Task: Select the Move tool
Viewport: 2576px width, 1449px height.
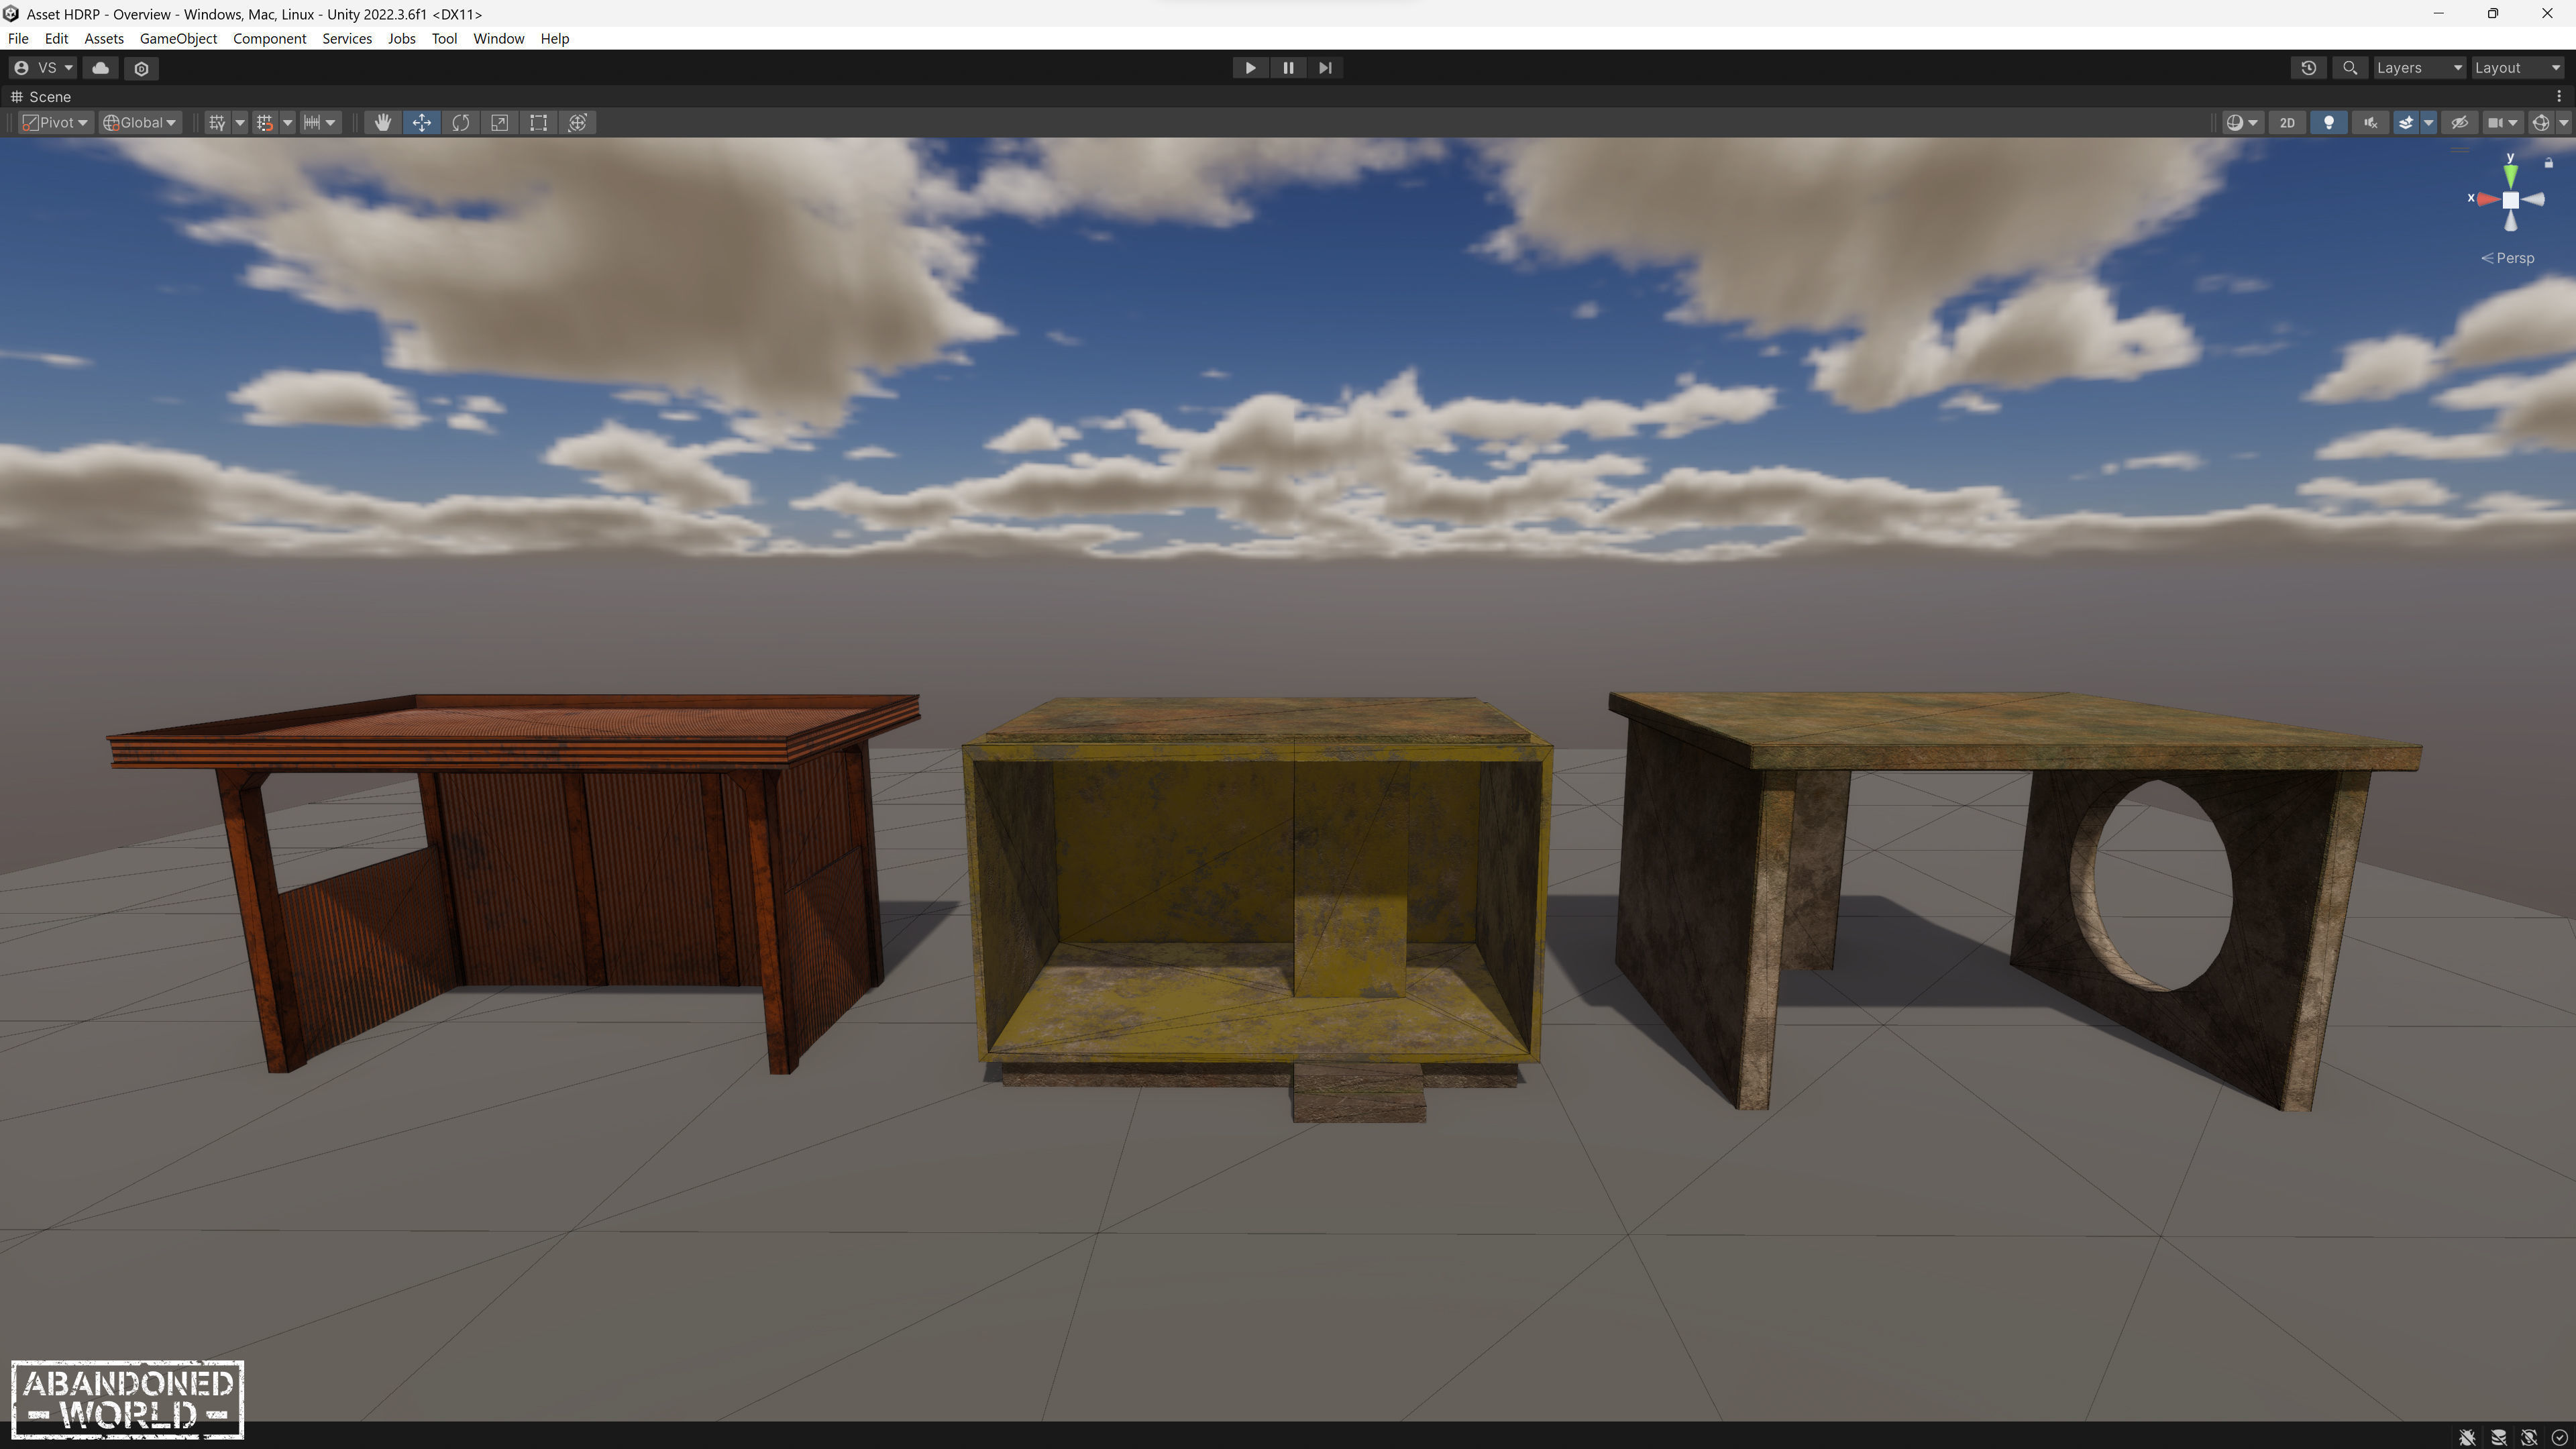Action: click(x=421, y=123)
